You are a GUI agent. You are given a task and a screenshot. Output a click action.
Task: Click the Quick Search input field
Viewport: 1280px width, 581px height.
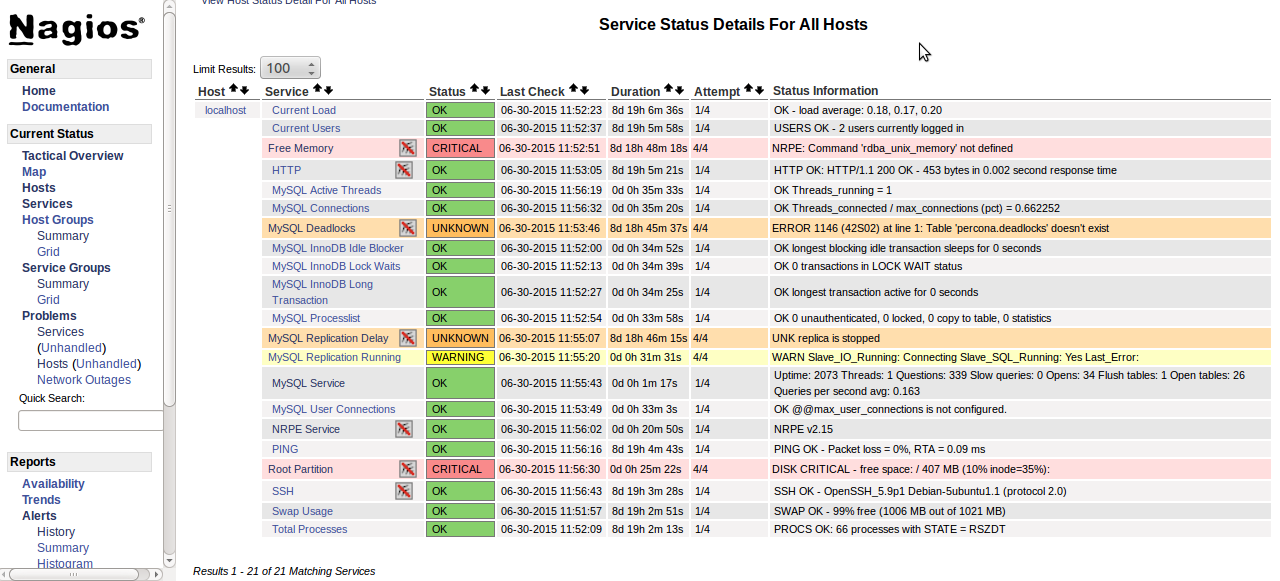(x=90, y=421)
